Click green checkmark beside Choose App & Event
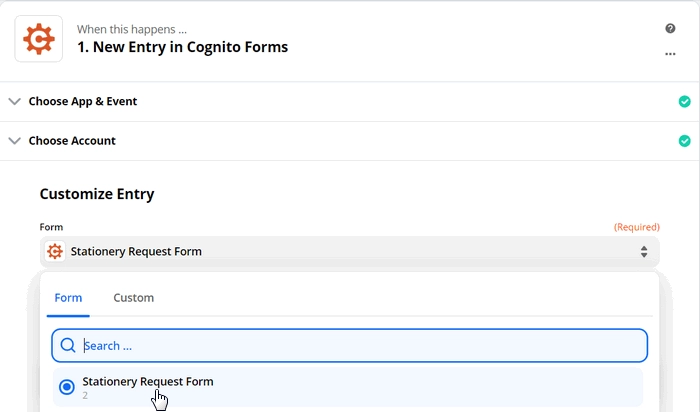The image size is (700, 412). point(684,102)
